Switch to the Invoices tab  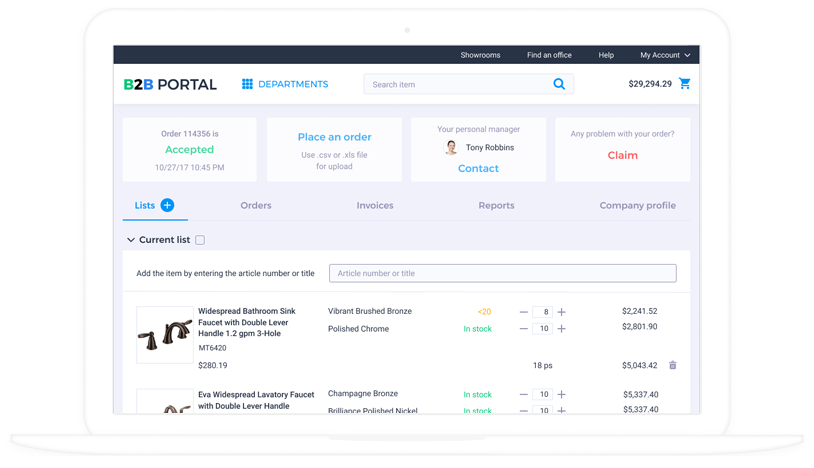pyautogui.click(x=375, y=205)
